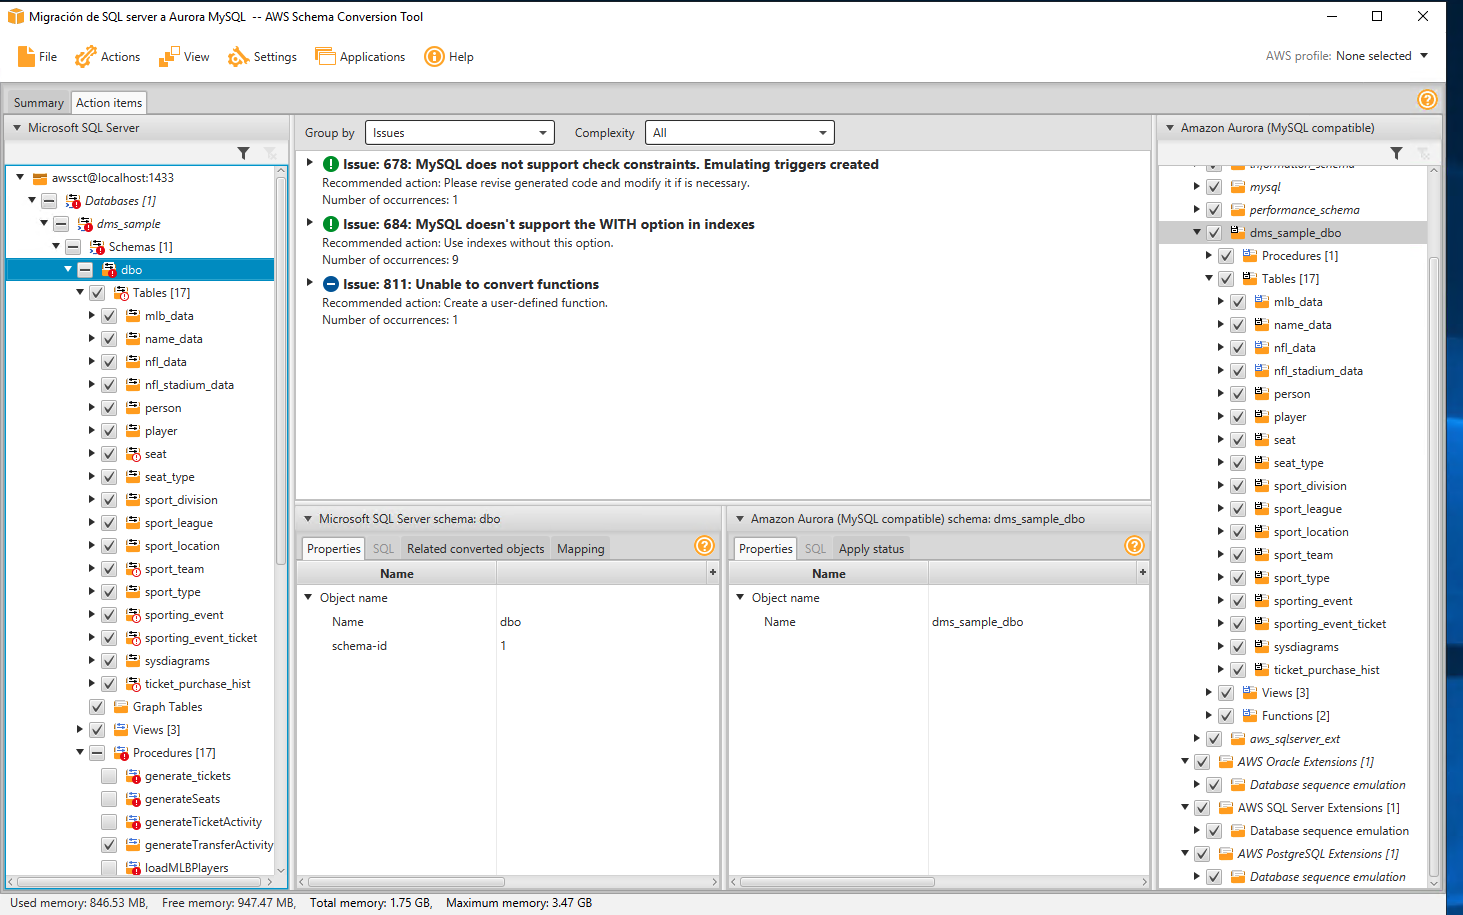Select ticket_purchase_hist in Aurora tree
Image resolution: width=1463 pixels, height=915 pixels.
[1326, 670]
